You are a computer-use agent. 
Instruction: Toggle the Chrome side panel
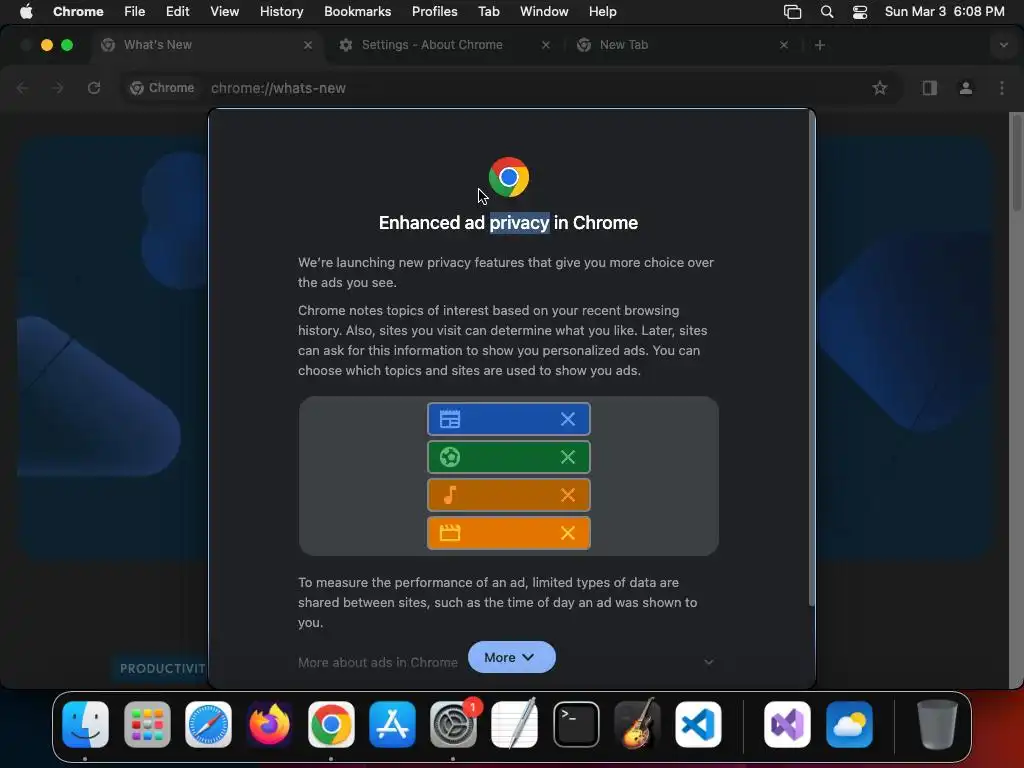tap(929, 88)
